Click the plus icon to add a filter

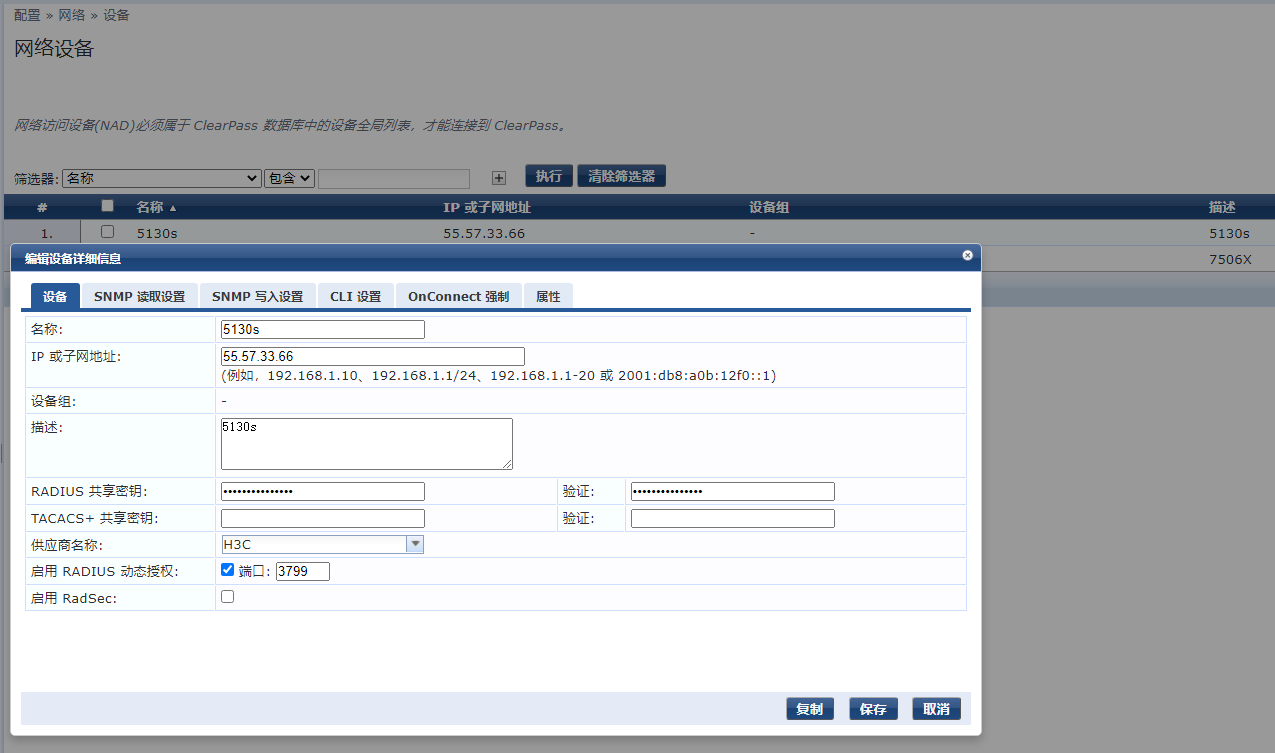pos(499,178)
